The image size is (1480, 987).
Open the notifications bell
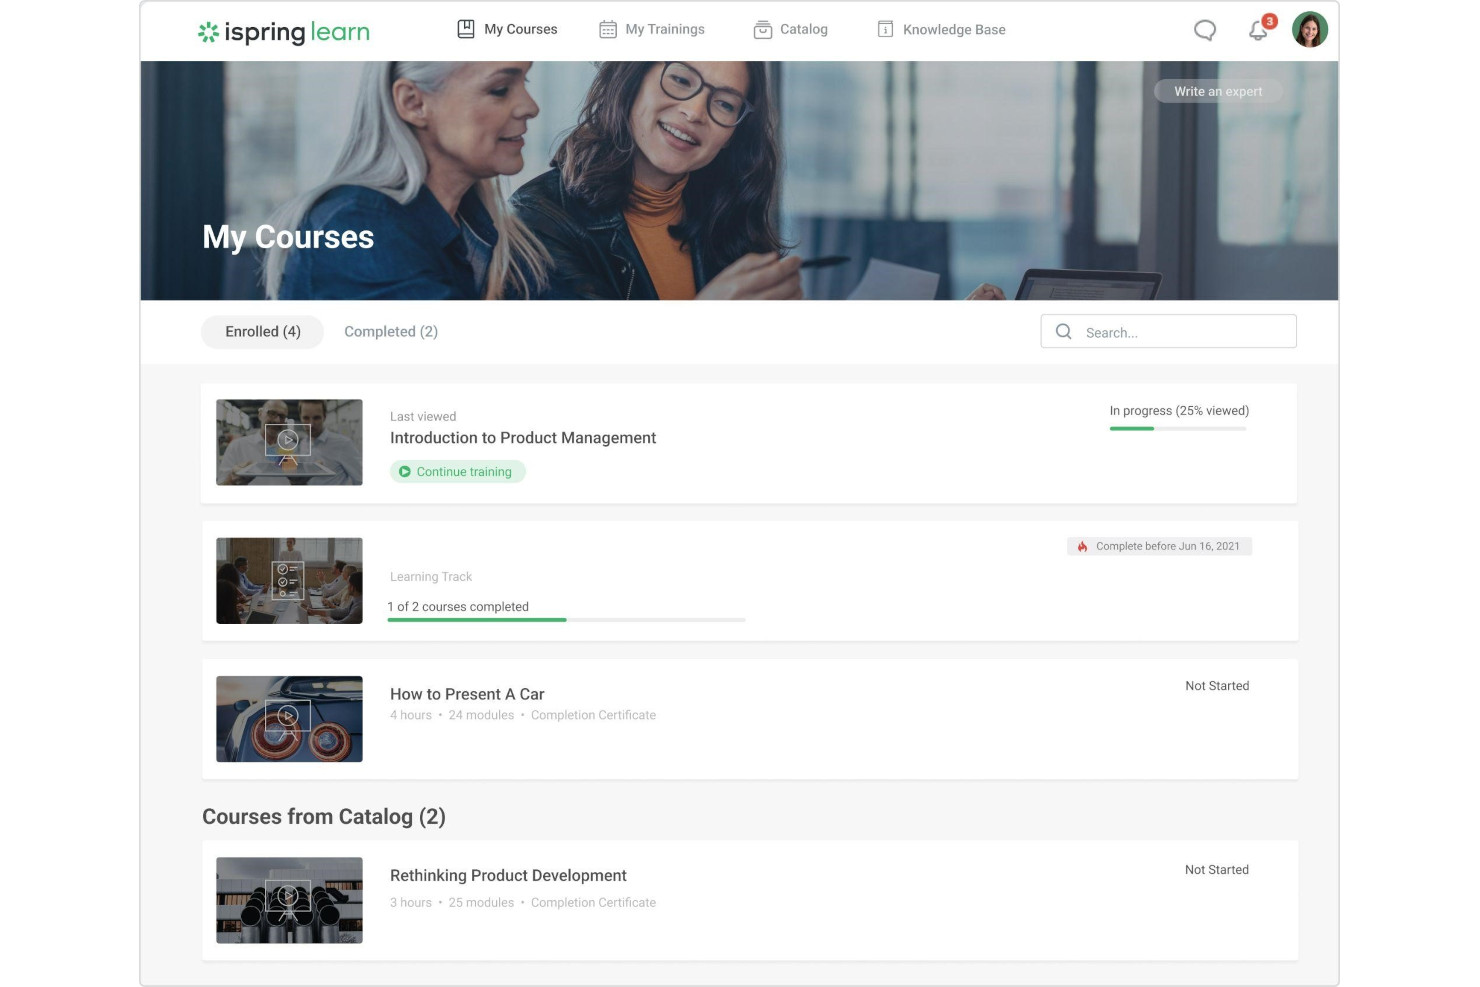coord(1258,31)
